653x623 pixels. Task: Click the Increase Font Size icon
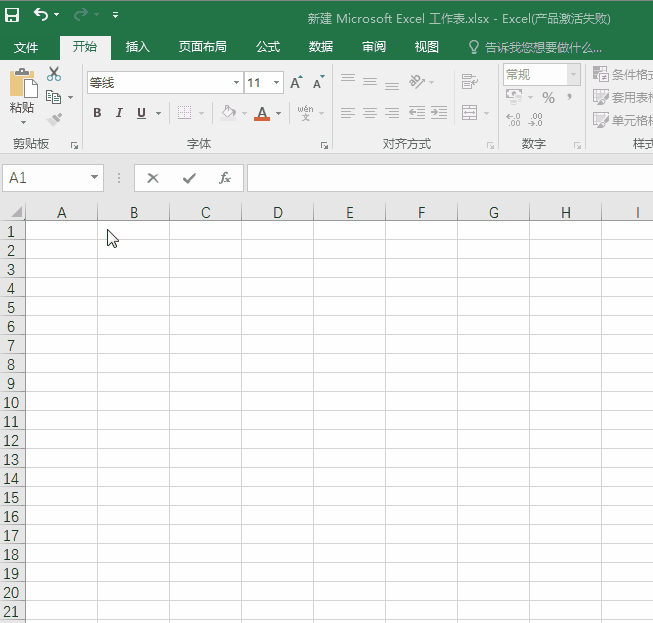click(x=296, y=82)
